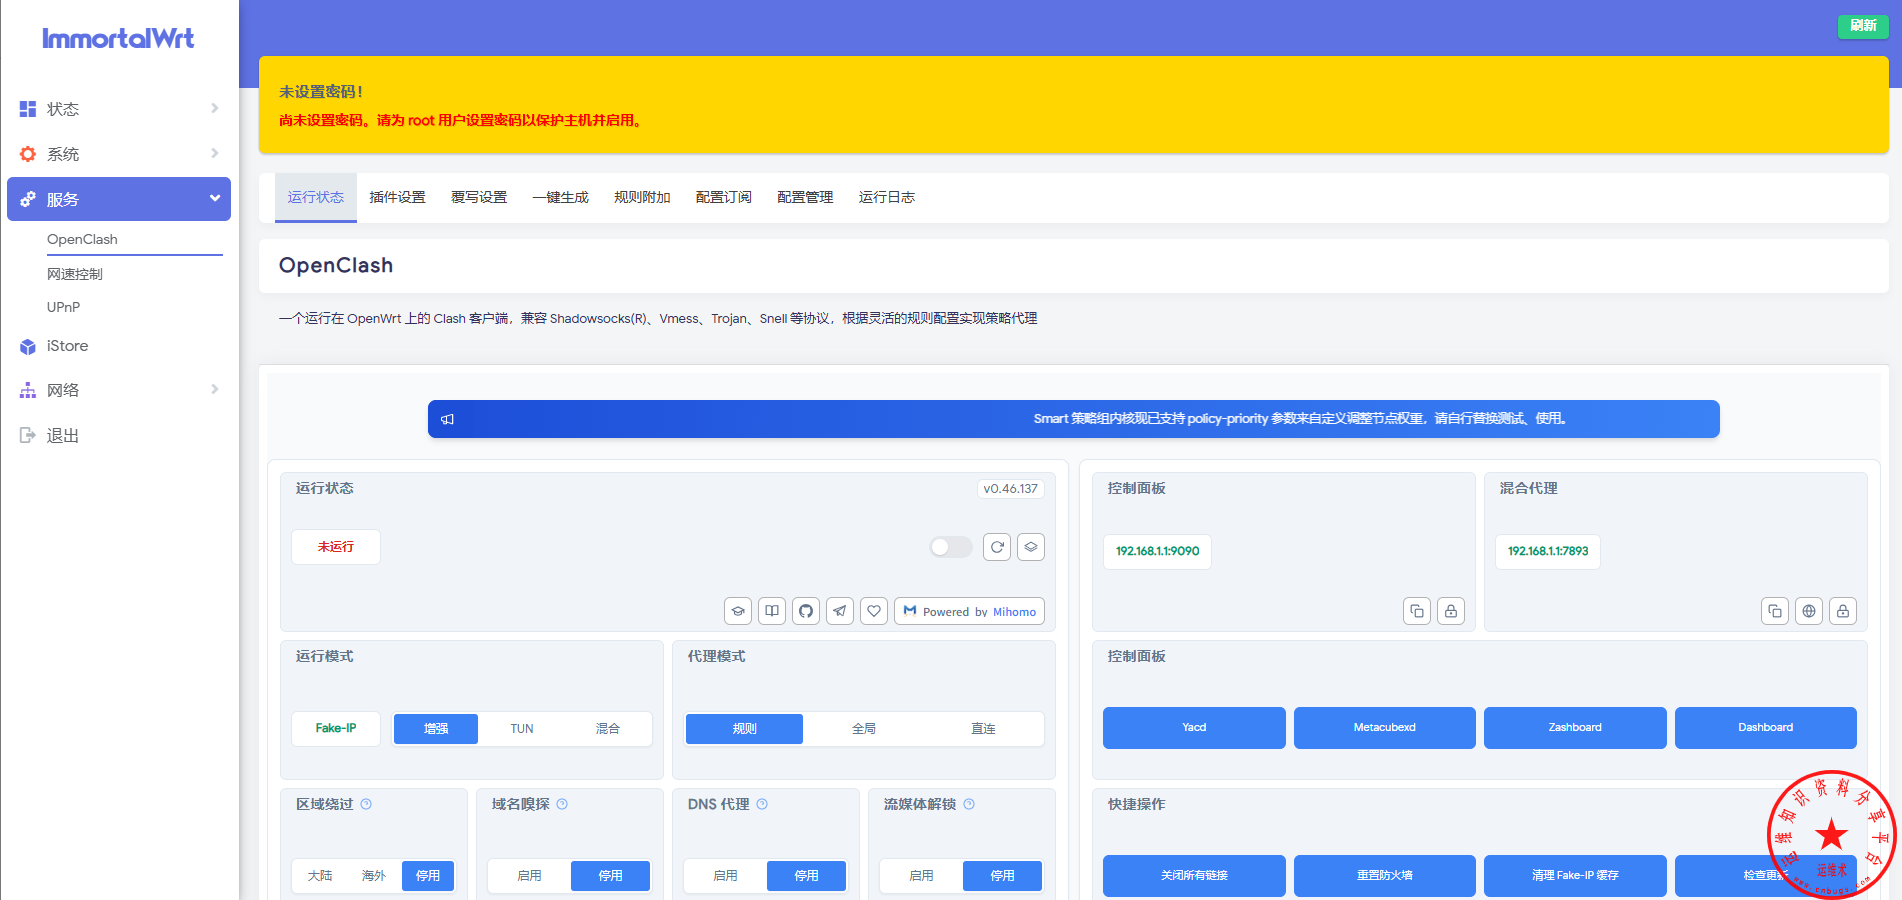Click the graduation cap icon
This screenshot has height=900, width=1902.
(x=738, y=611)
